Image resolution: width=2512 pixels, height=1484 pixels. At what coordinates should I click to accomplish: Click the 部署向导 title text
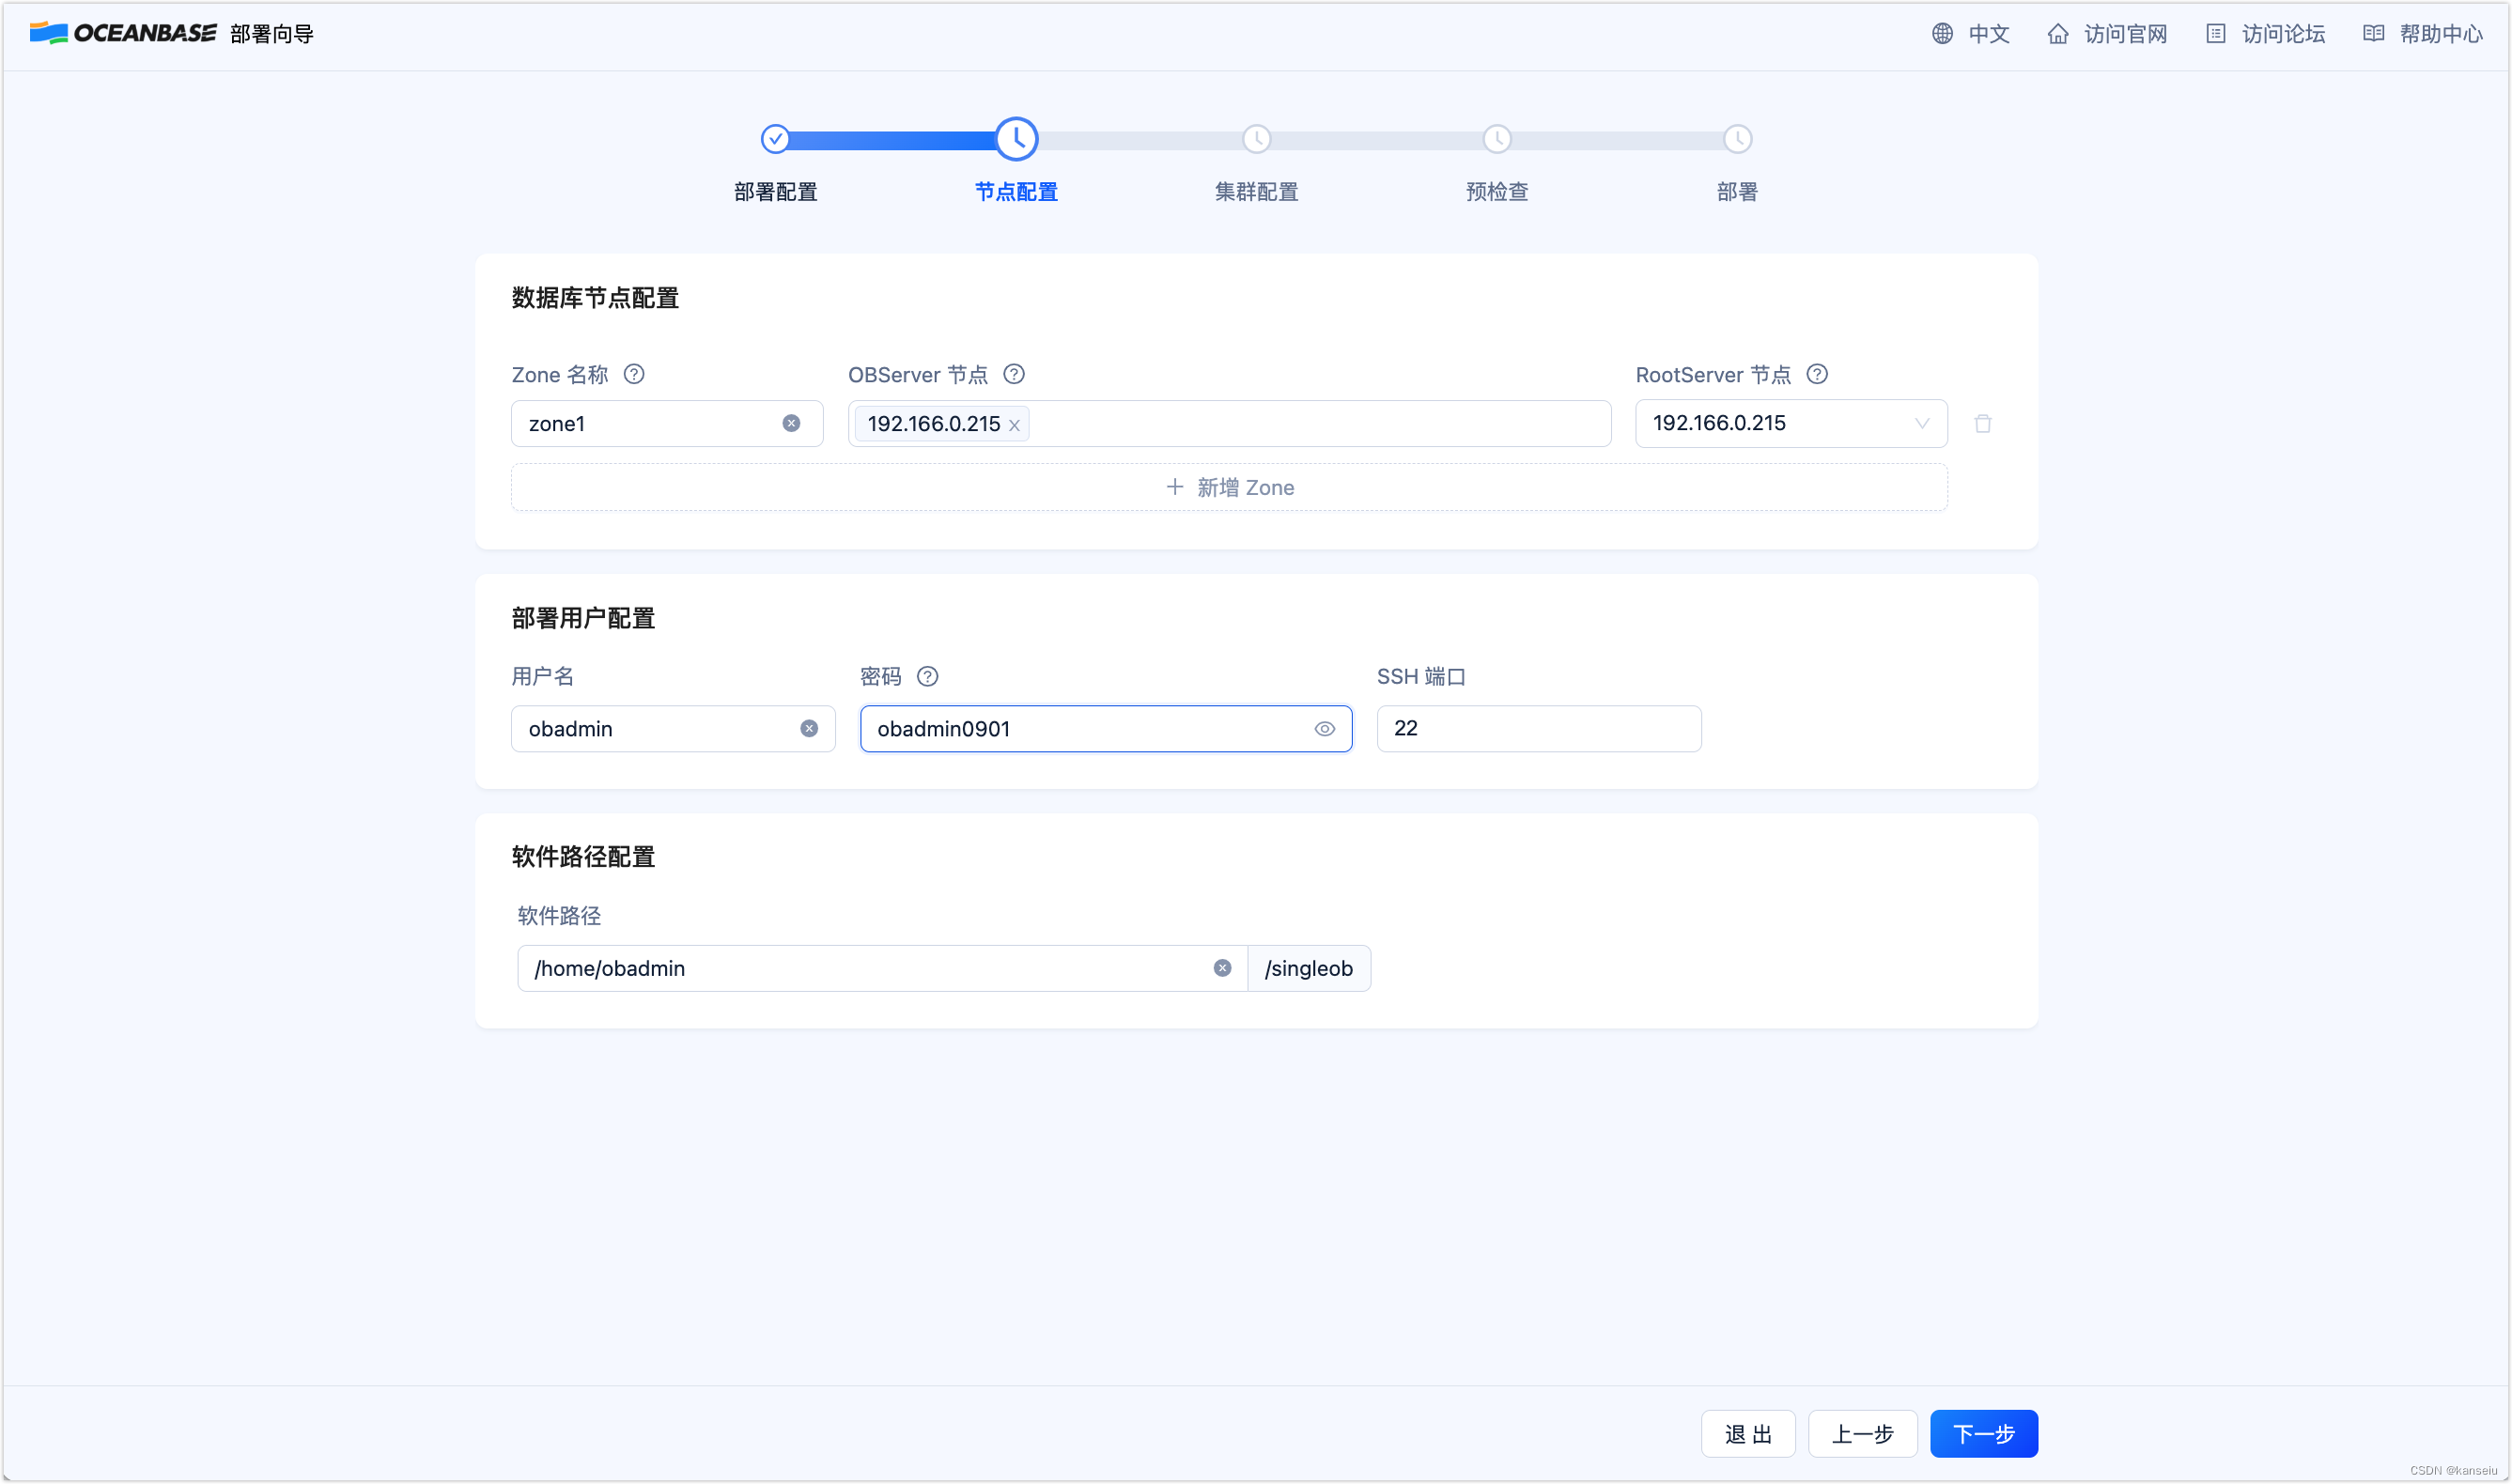click(271, 34)
